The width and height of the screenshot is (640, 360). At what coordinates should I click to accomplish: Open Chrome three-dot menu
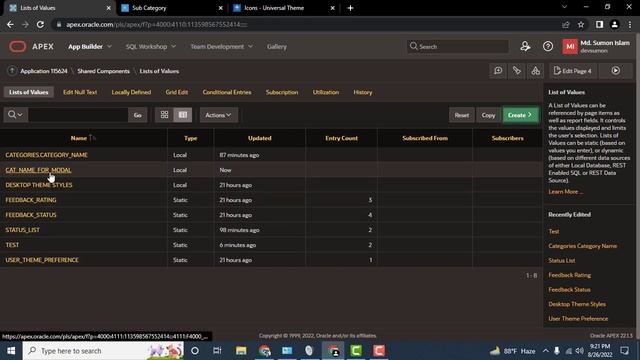pos(630,24)
